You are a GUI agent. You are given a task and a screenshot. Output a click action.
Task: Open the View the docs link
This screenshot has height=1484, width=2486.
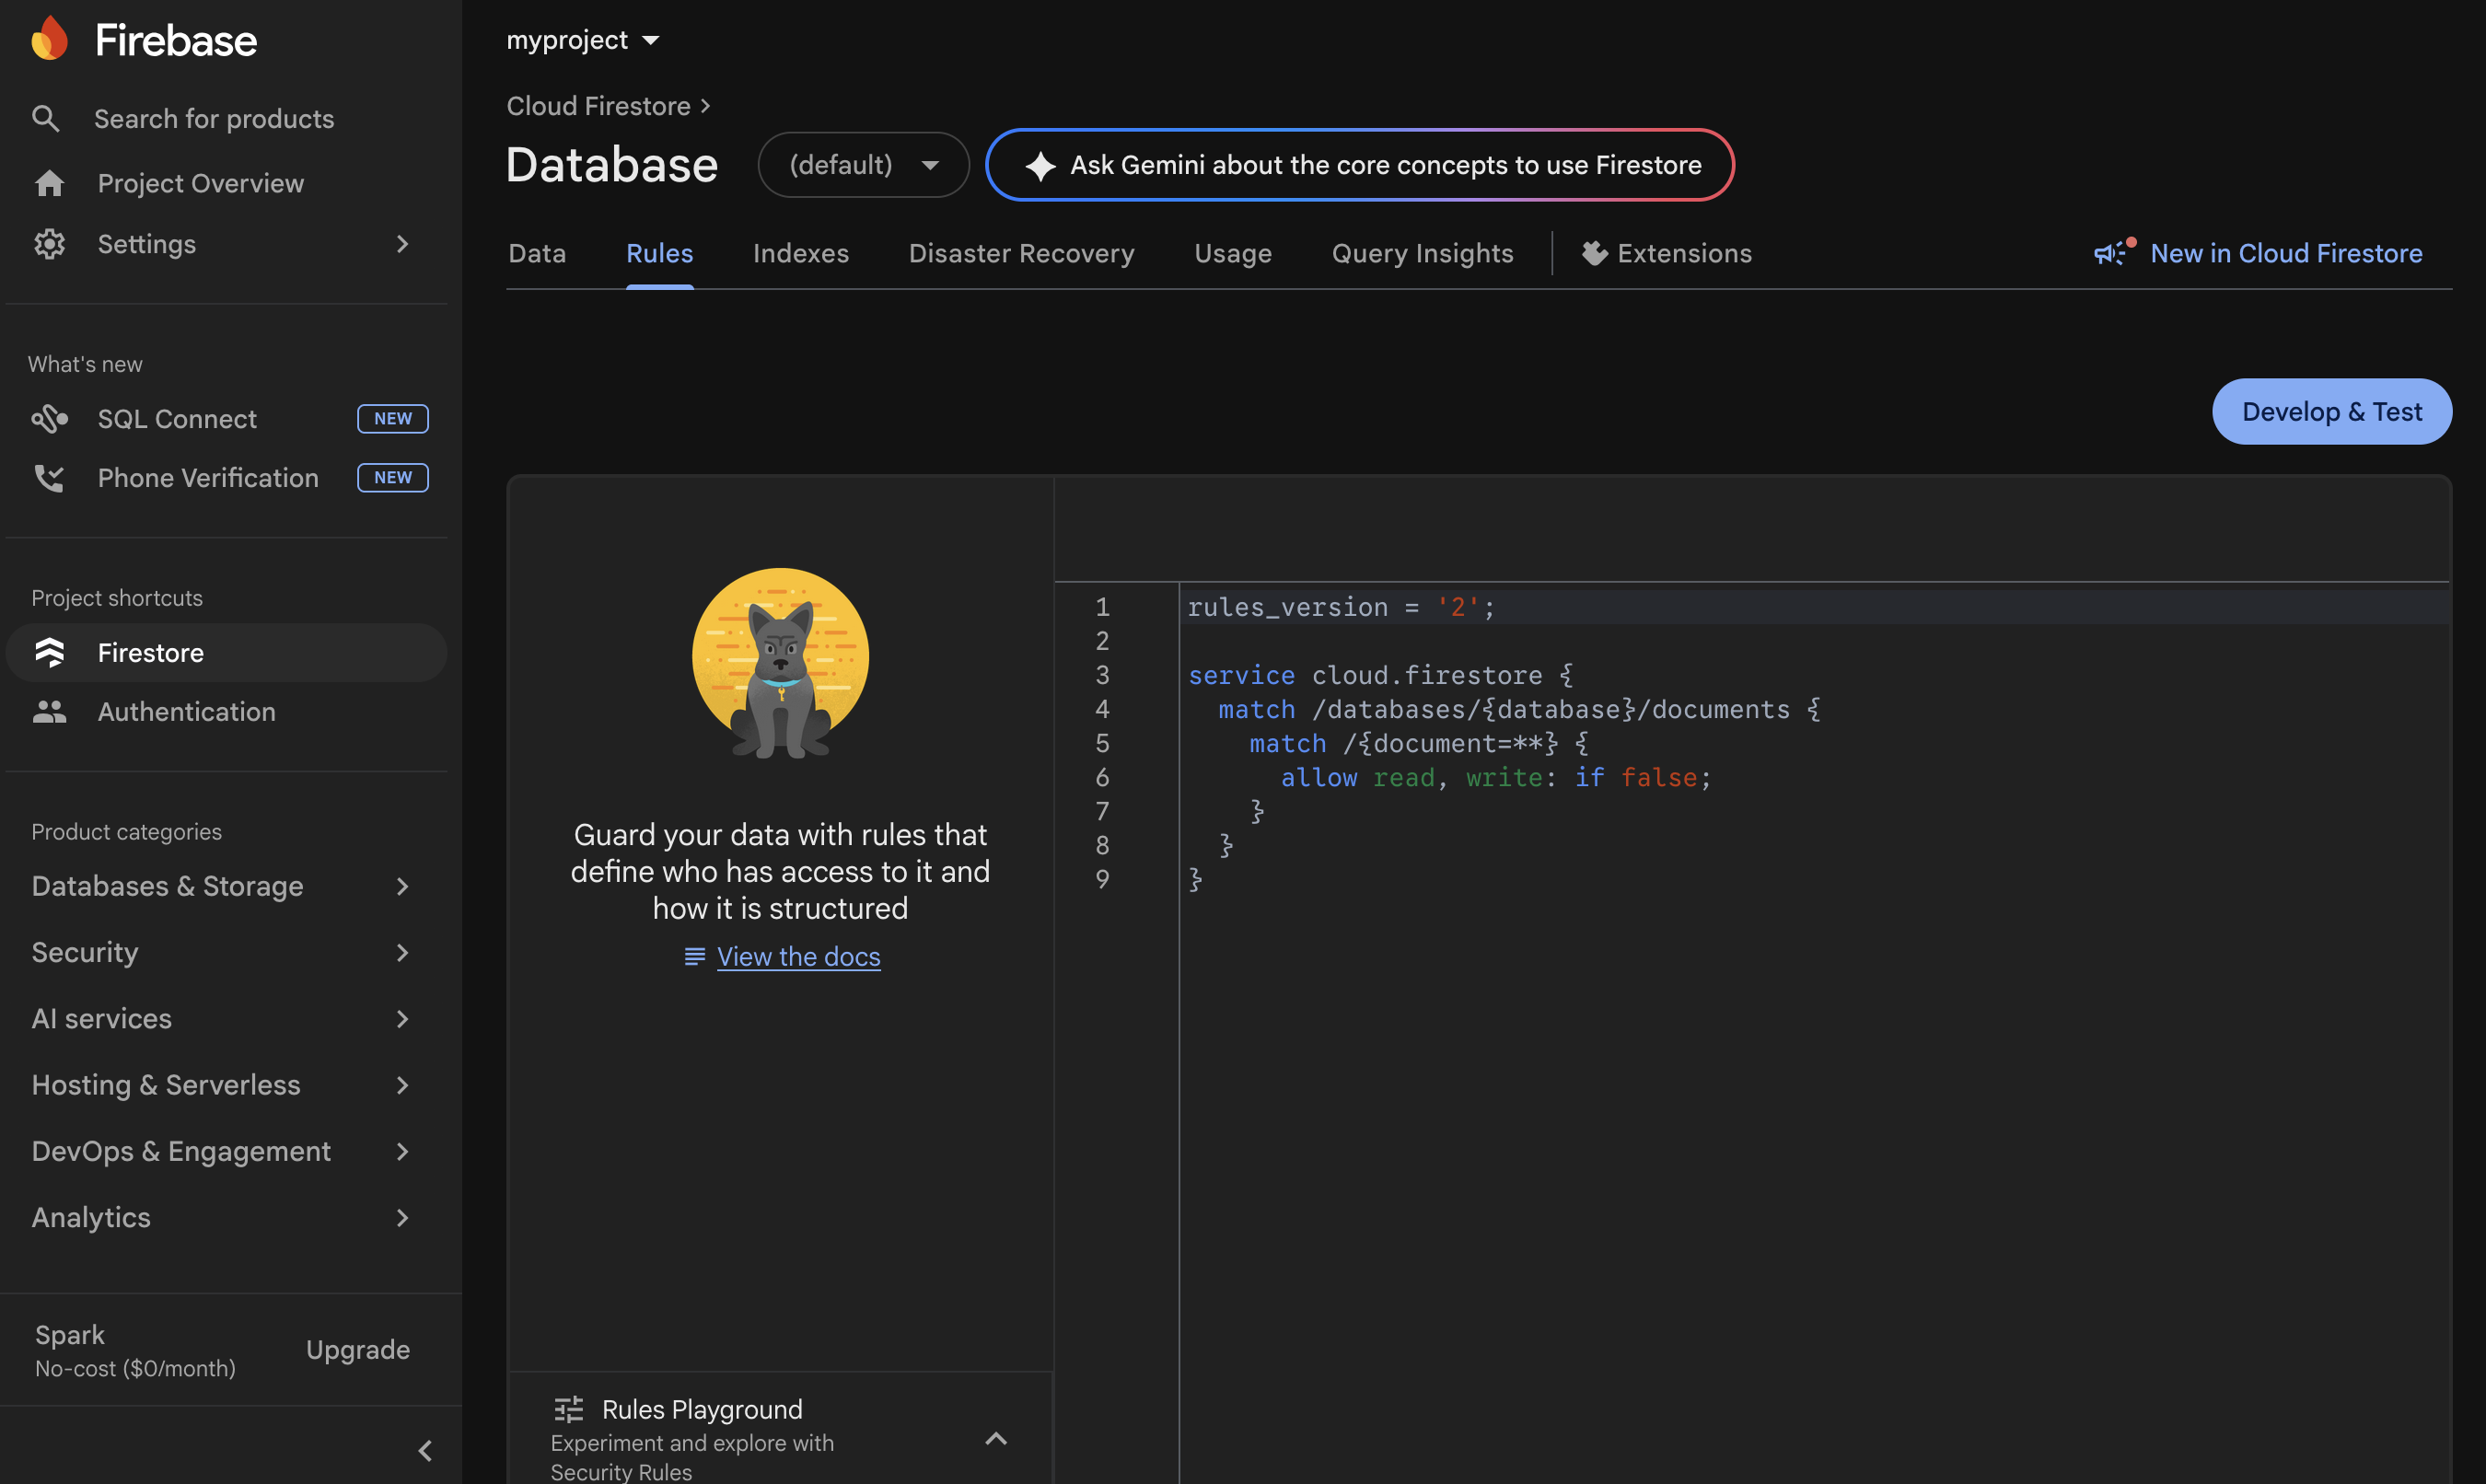(x=798, y=956)
